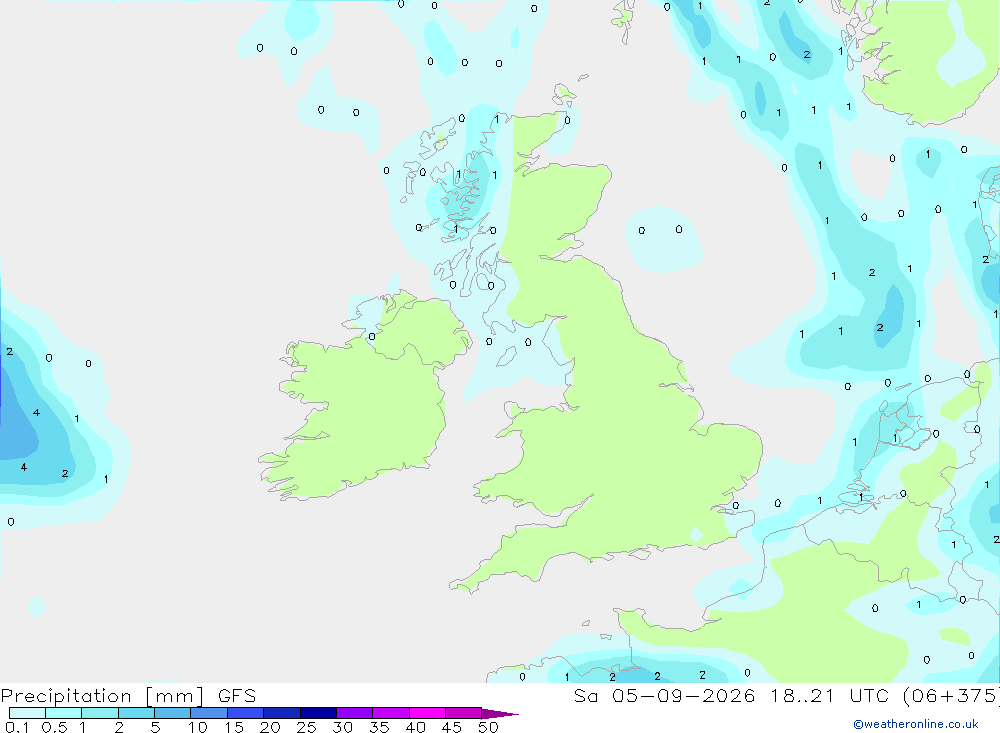Select the 35–40 mm purple legend swatch
This screenshot has width=1000, height=733.
(x=390, y=713)
